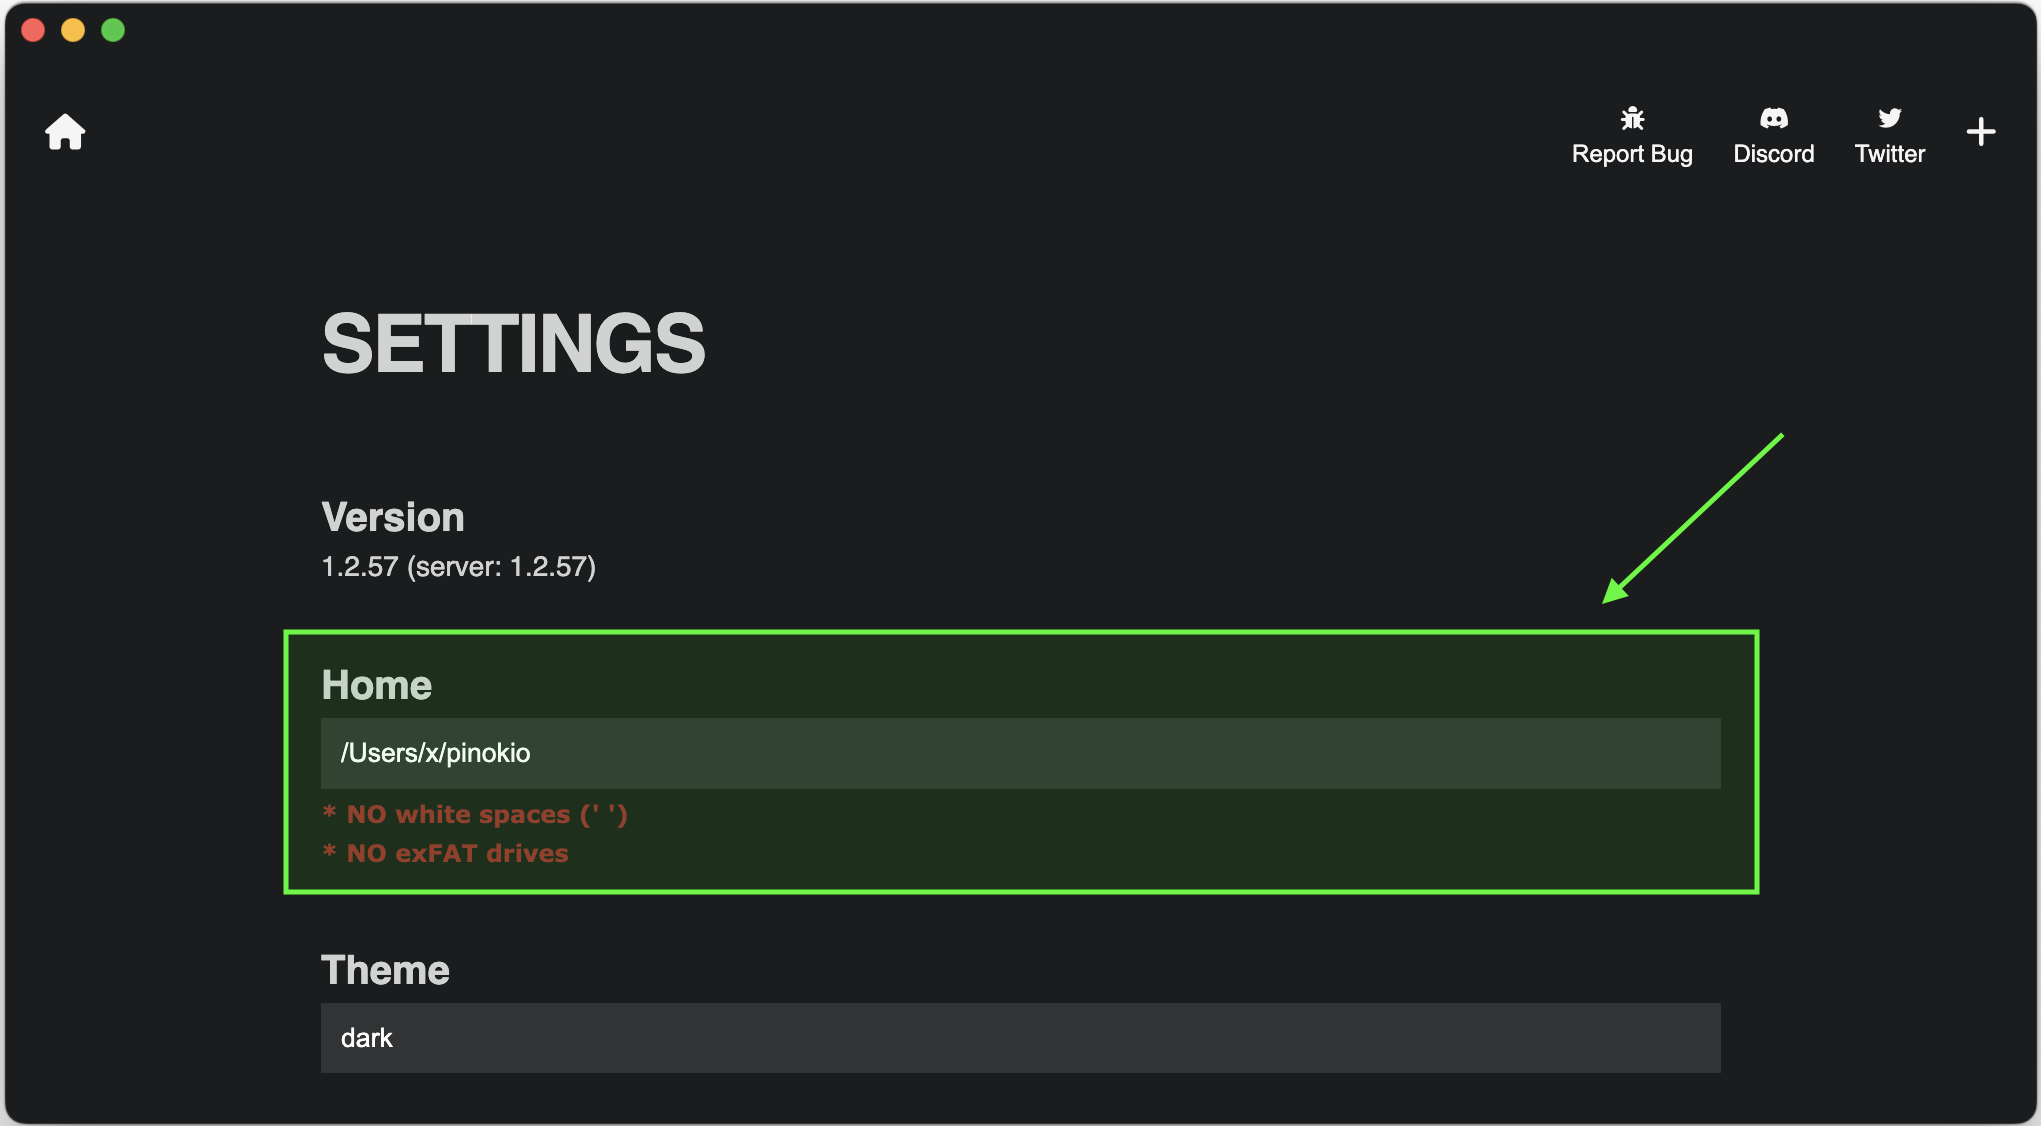Image resolution: width=2041 pixels, height=1126 pixels.
Task: Close the window with the red button
Action: tap(33, 30)
